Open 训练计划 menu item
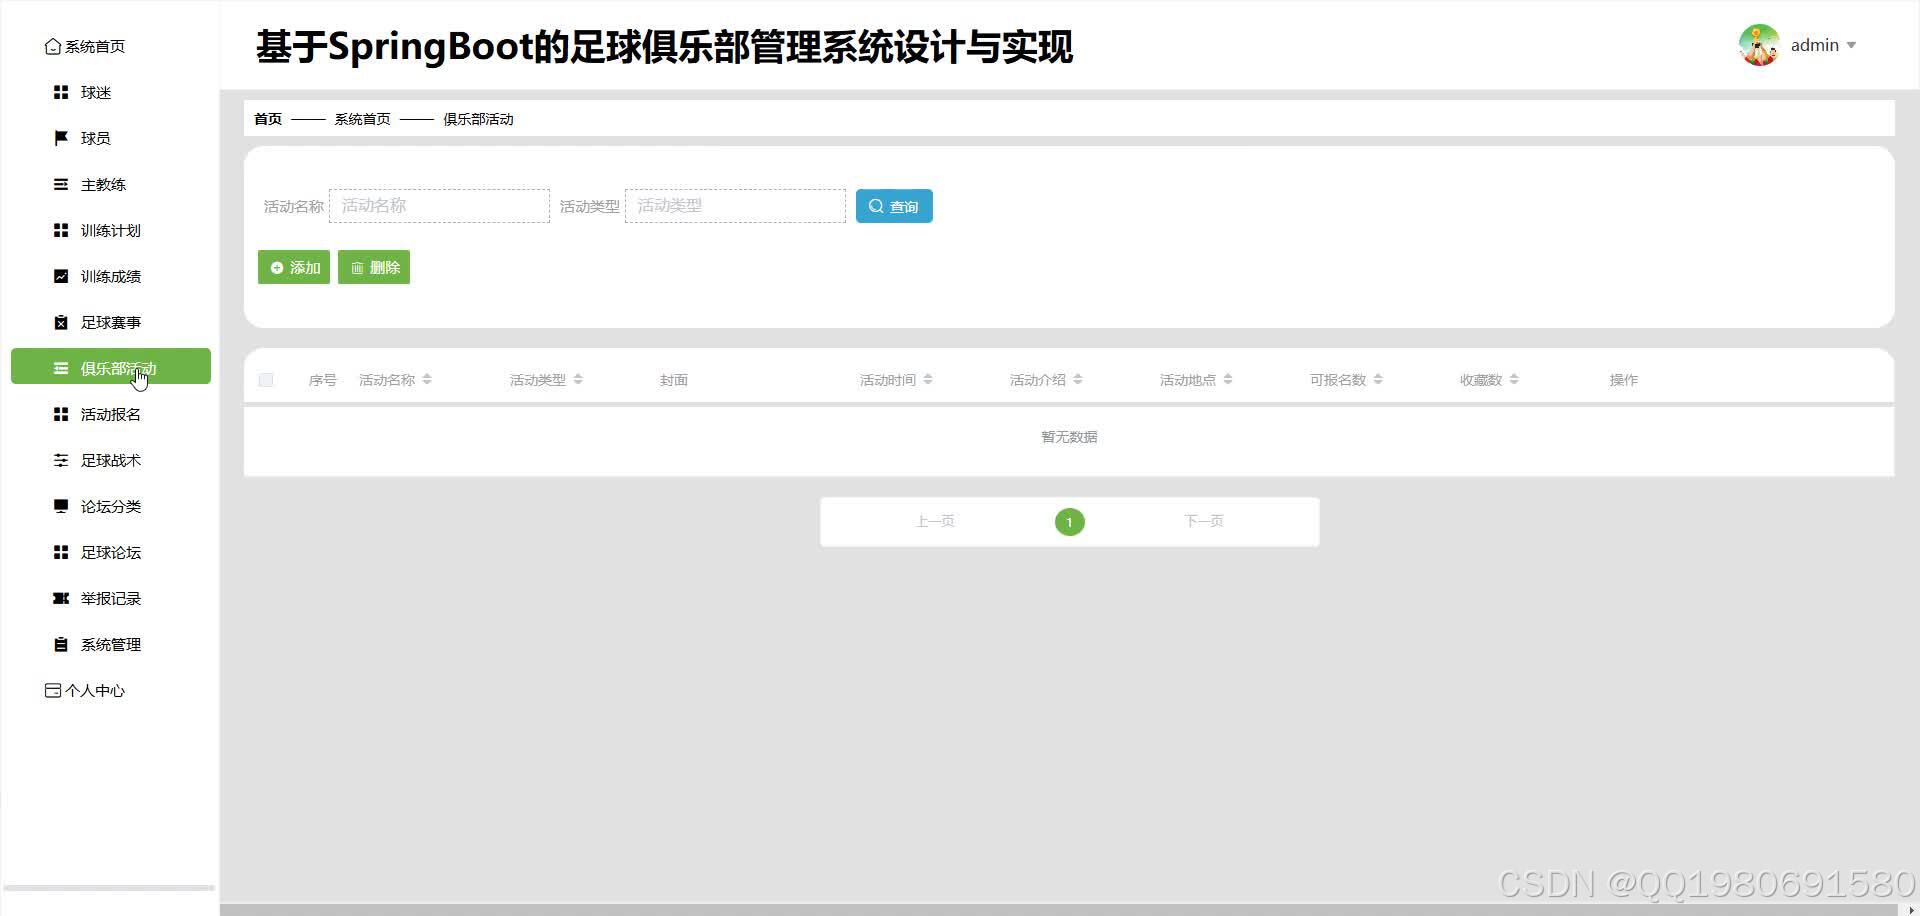The image size is (1920, 916). coord(111,230)
